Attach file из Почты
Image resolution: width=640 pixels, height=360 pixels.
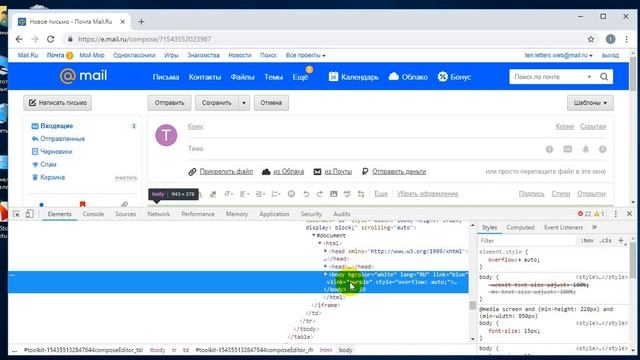(x=338, y=171)
